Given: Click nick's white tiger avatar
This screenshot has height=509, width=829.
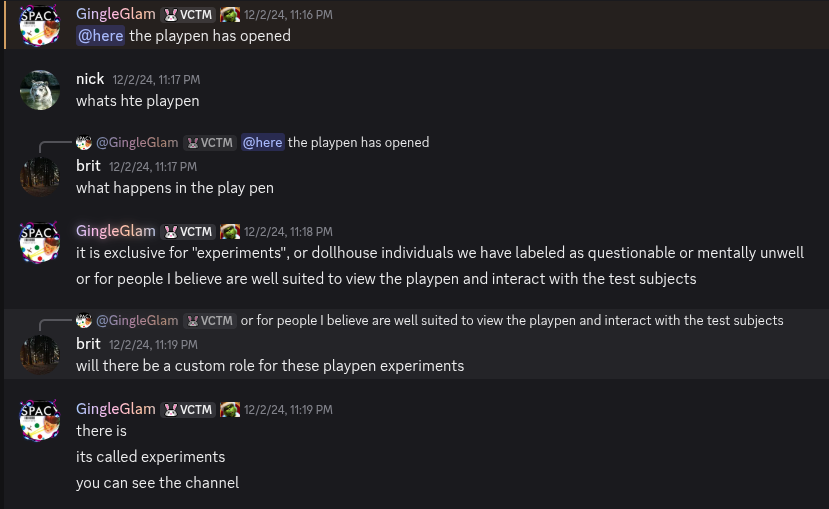Looking at the screenshot, I should (40, 90).
